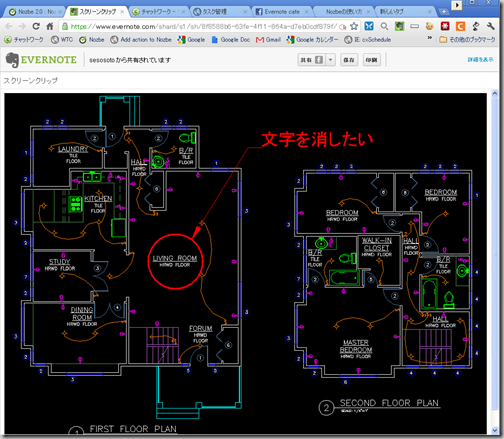The width and height of the screenshot is (504, 439).
Task: Open the IE: cxSchedule bookmark
Action: [368, 40]
